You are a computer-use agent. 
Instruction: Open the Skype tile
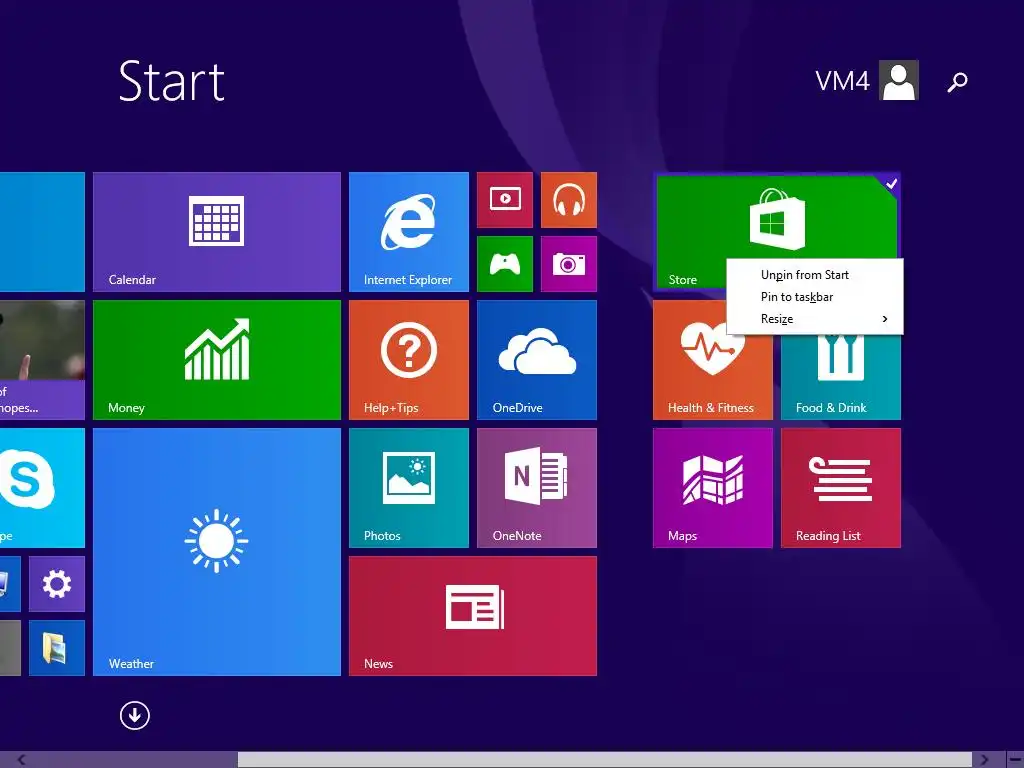tap(42, 488)
